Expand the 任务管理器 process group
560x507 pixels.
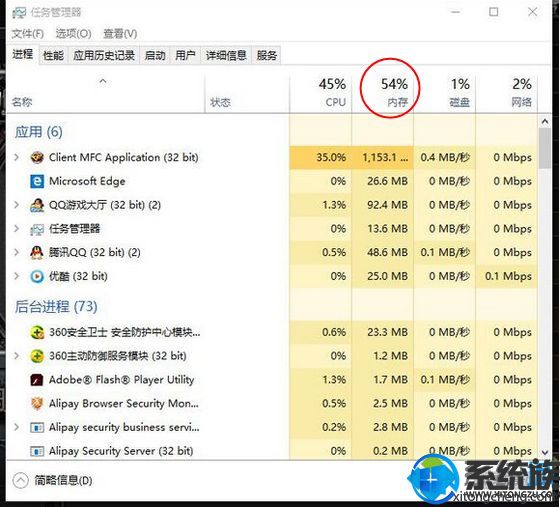(16, 229)
